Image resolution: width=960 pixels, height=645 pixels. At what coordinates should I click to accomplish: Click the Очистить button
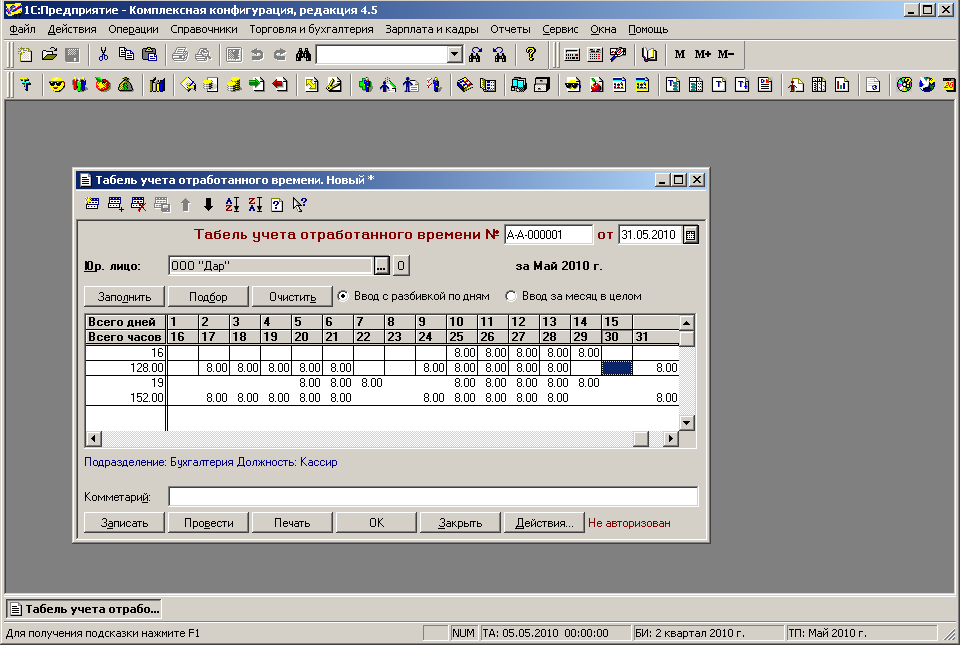[292, 297]
